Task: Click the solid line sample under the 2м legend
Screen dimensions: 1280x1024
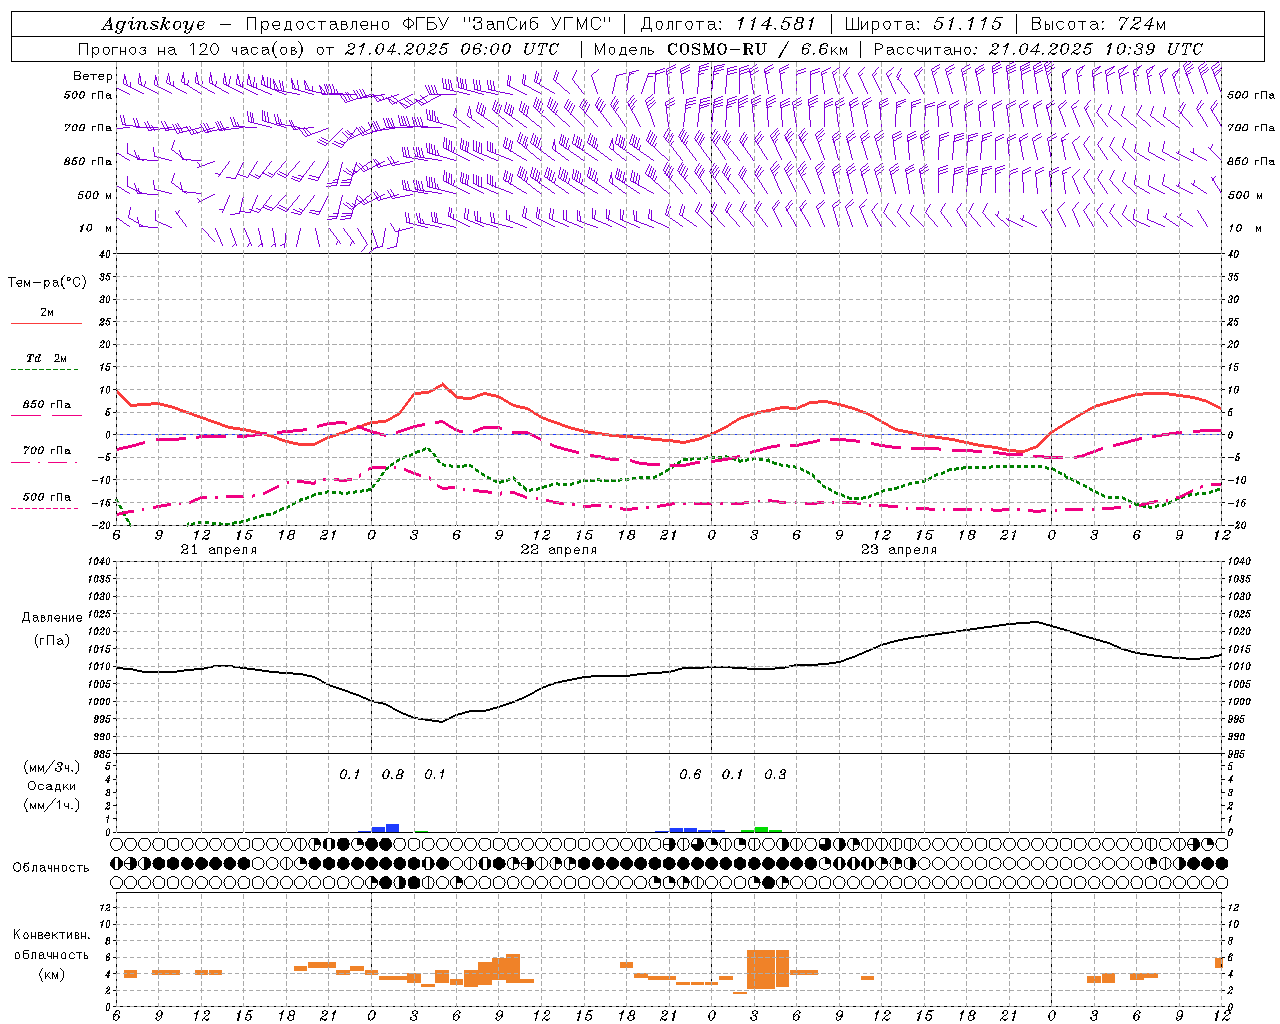Action: point(46,323)
